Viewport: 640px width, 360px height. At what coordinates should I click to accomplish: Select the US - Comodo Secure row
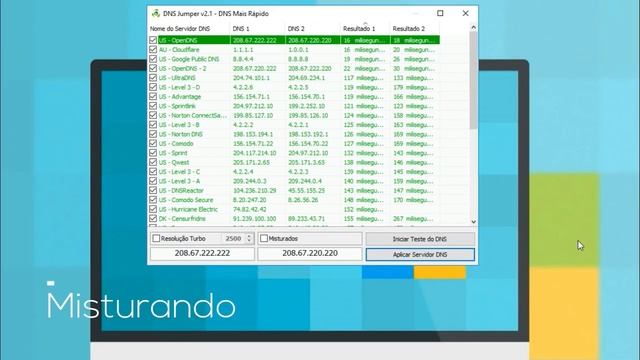pos(294,200)
